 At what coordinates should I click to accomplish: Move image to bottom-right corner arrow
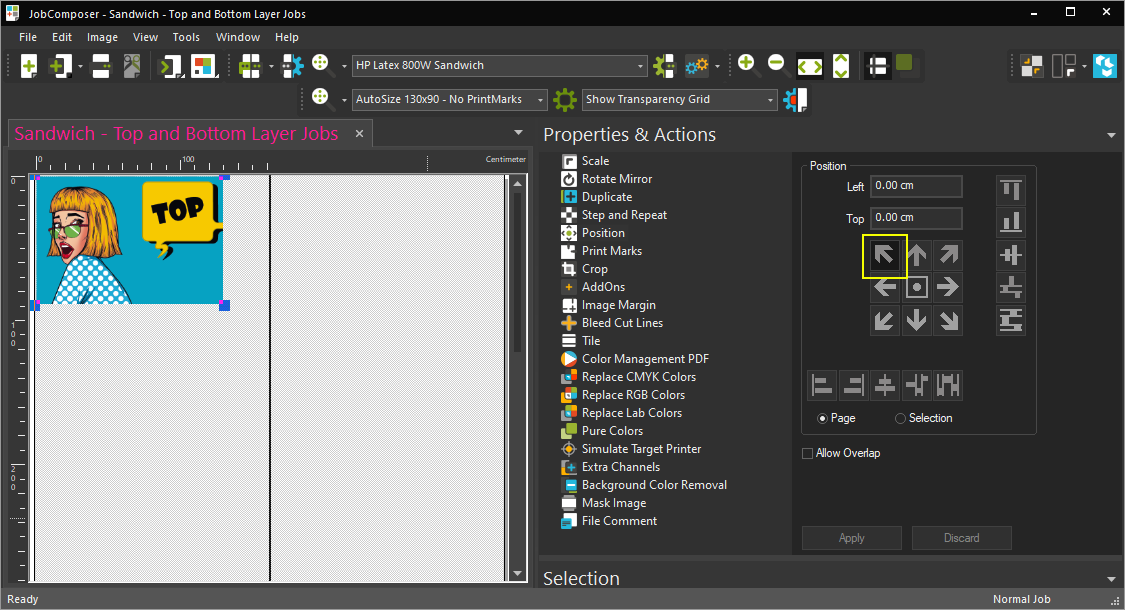tap(949, 320)
